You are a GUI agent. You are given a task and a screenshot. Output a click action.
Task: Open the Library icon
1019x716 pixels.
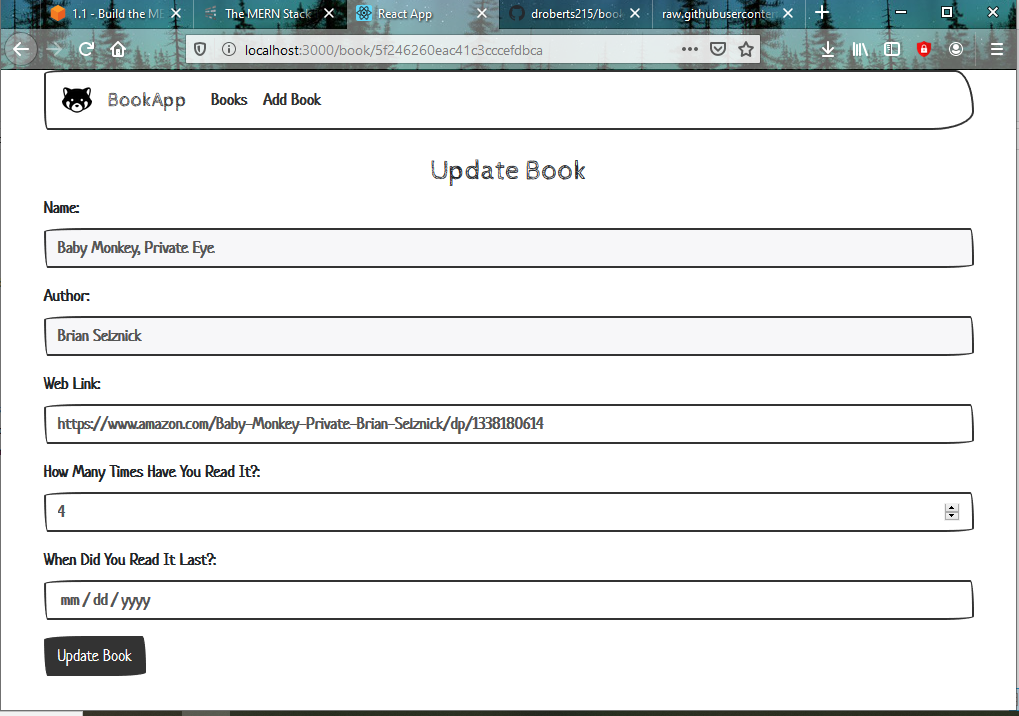tap(860, 49)
